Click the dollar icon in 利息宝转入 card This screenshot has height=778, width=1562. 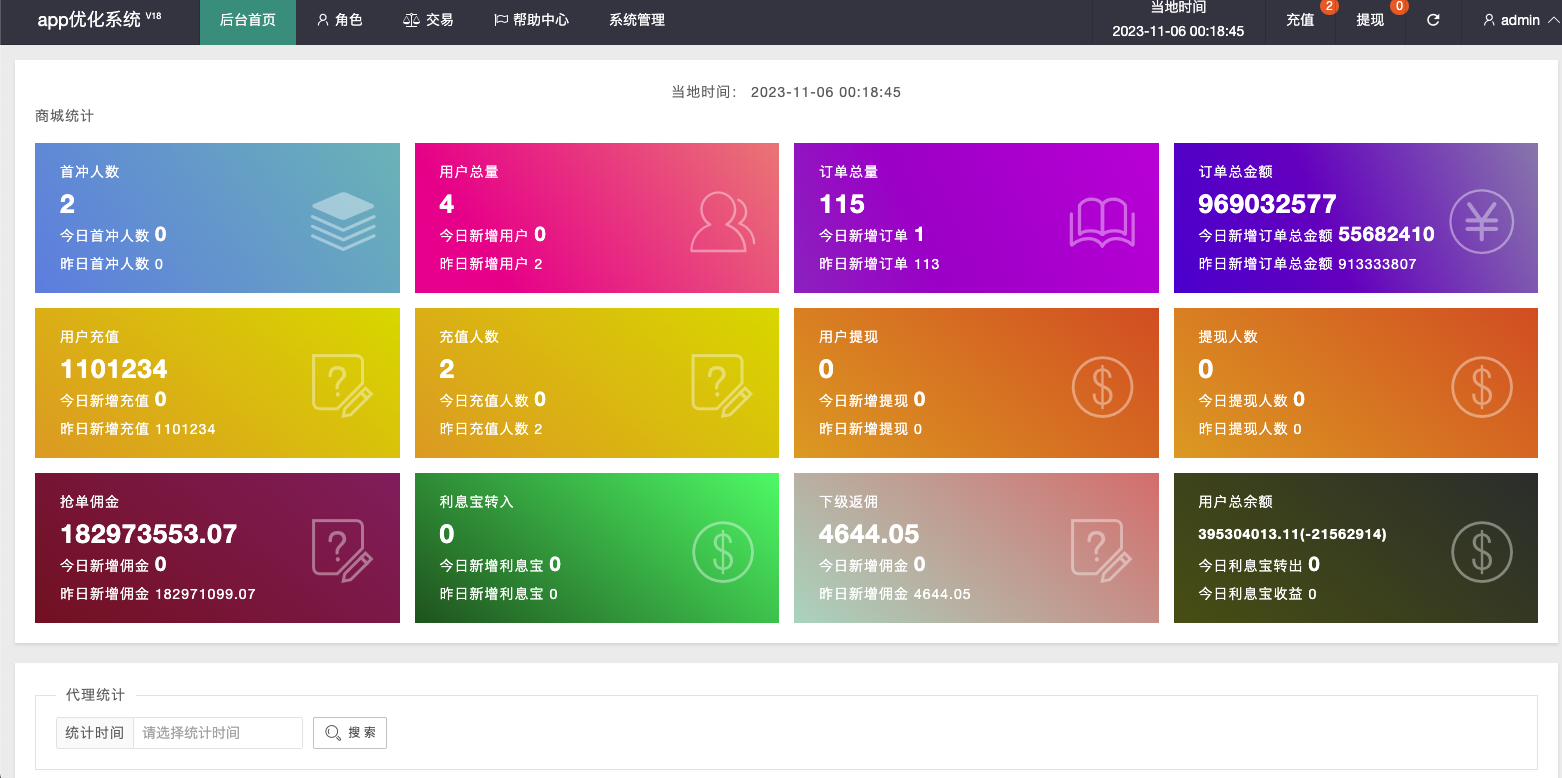(722, 551)
